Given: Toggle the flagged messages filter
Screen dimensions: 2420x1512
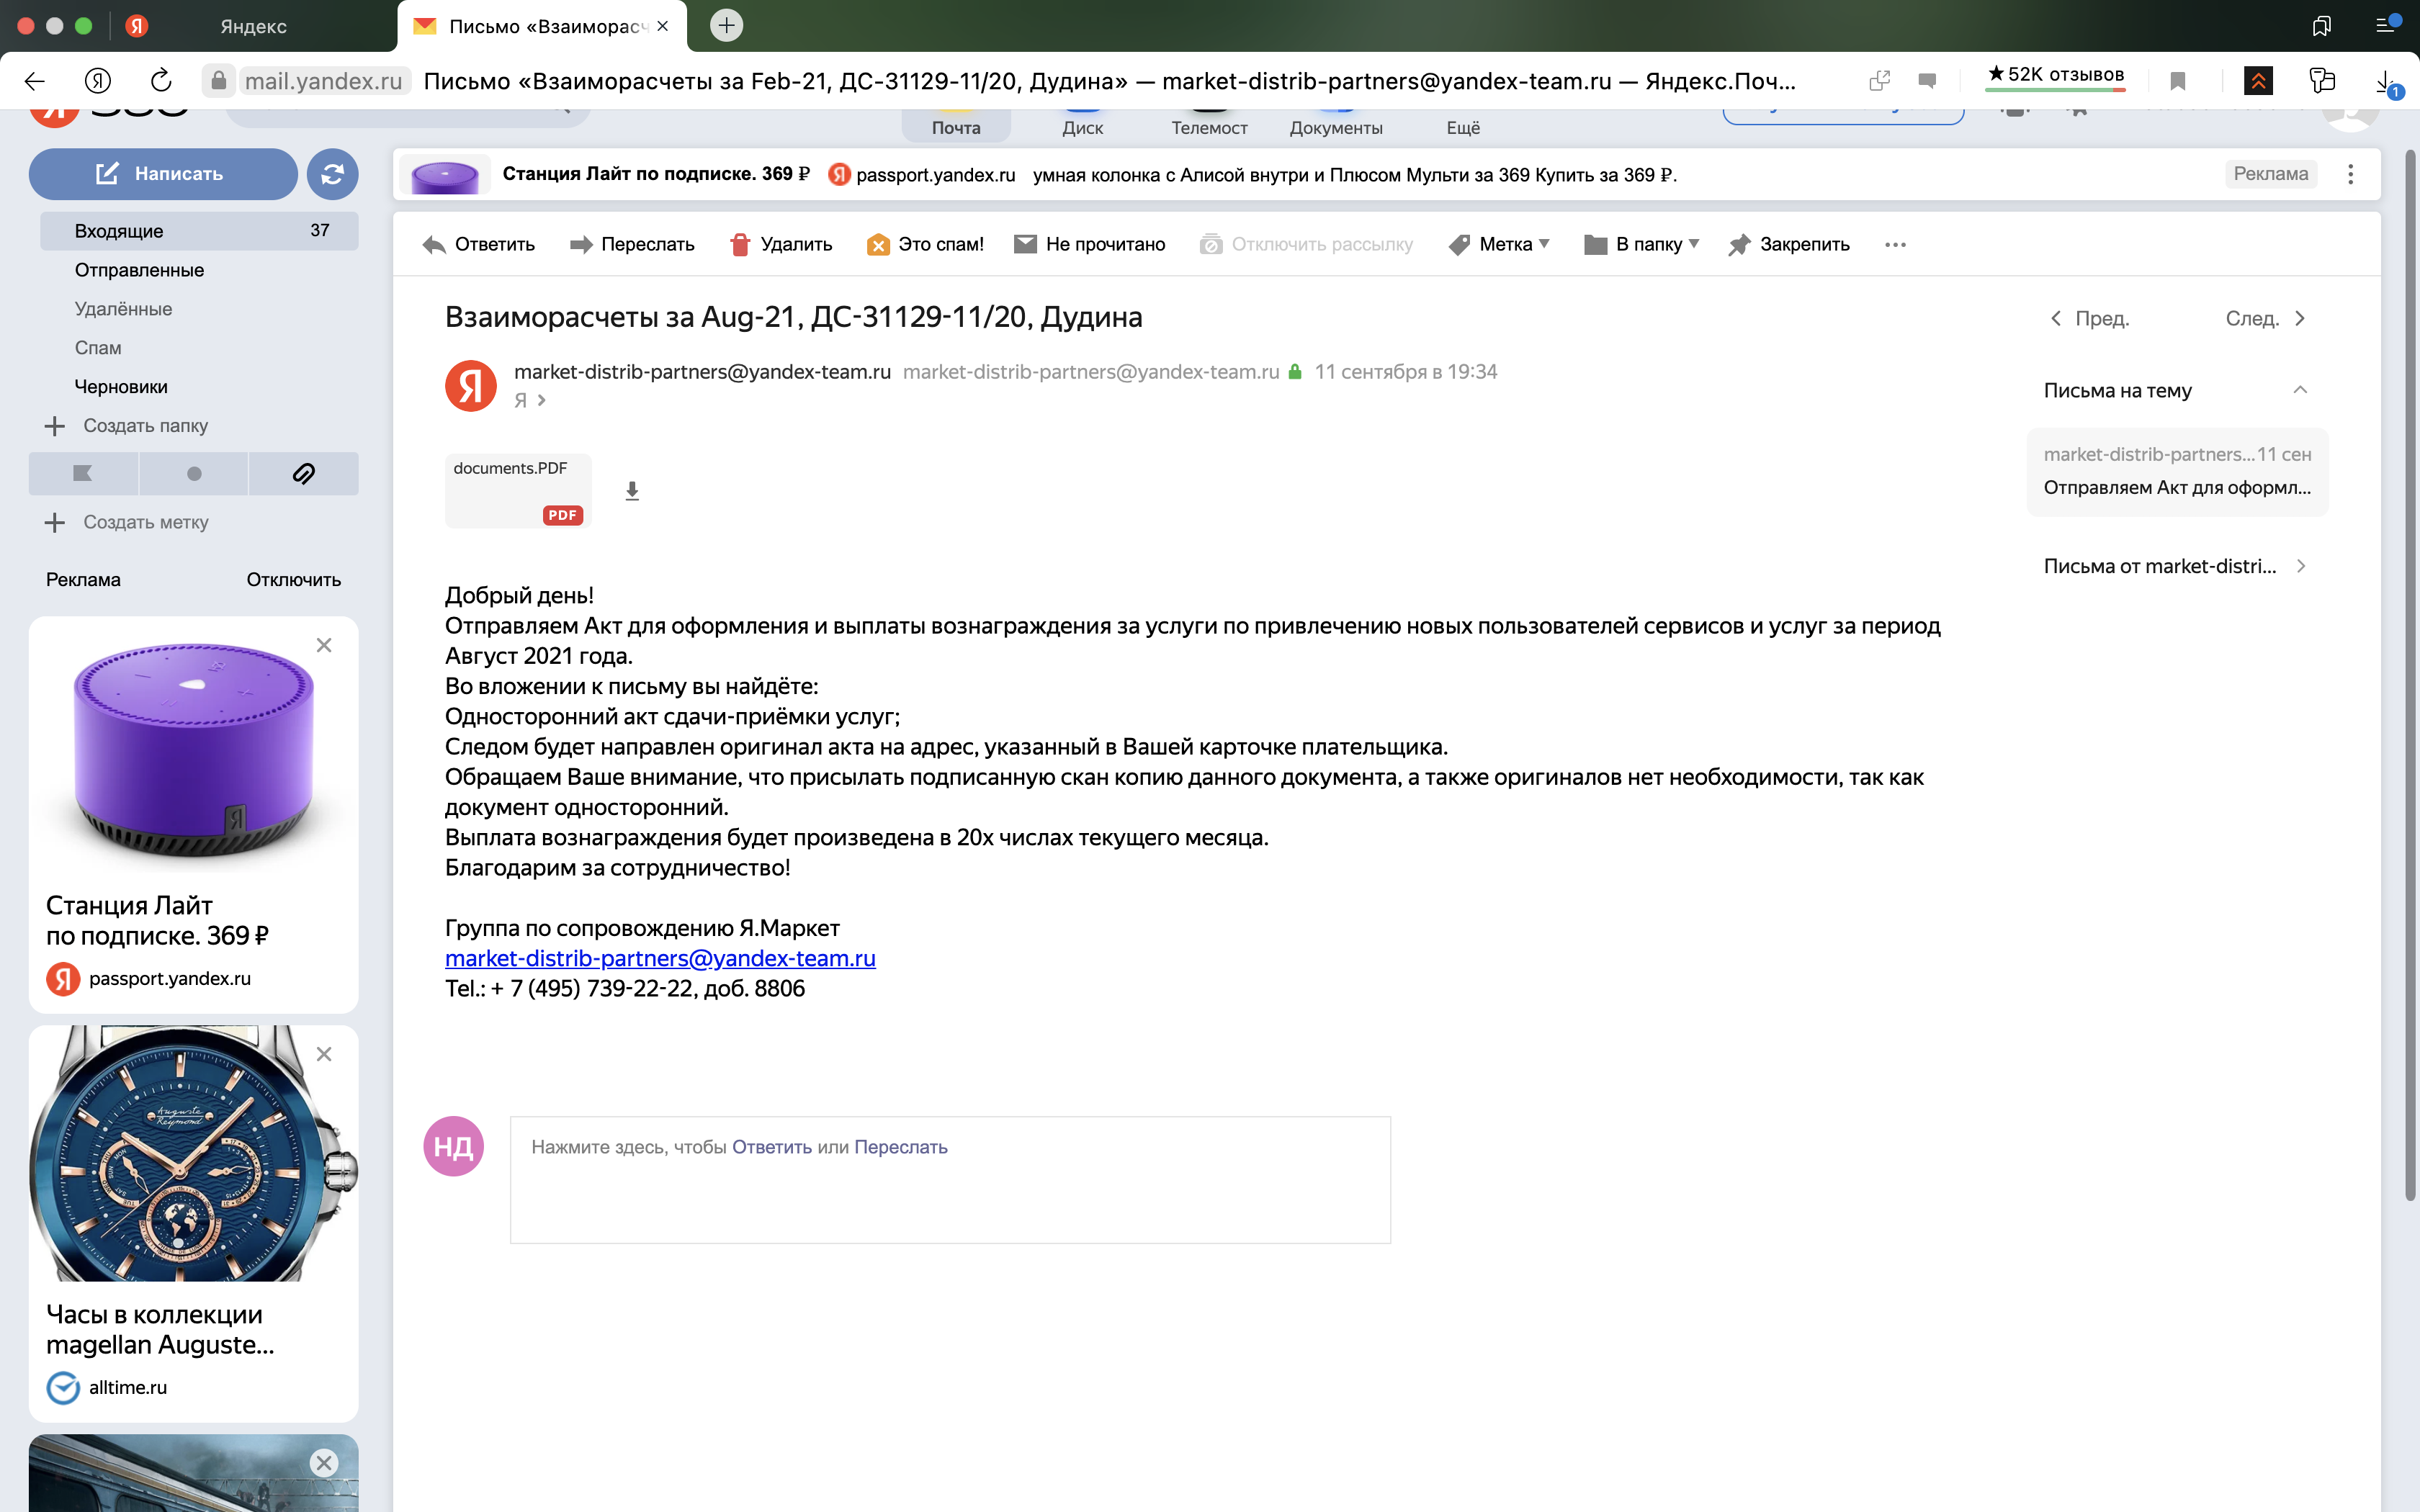Looking at the screenshot, I should 83,474.
